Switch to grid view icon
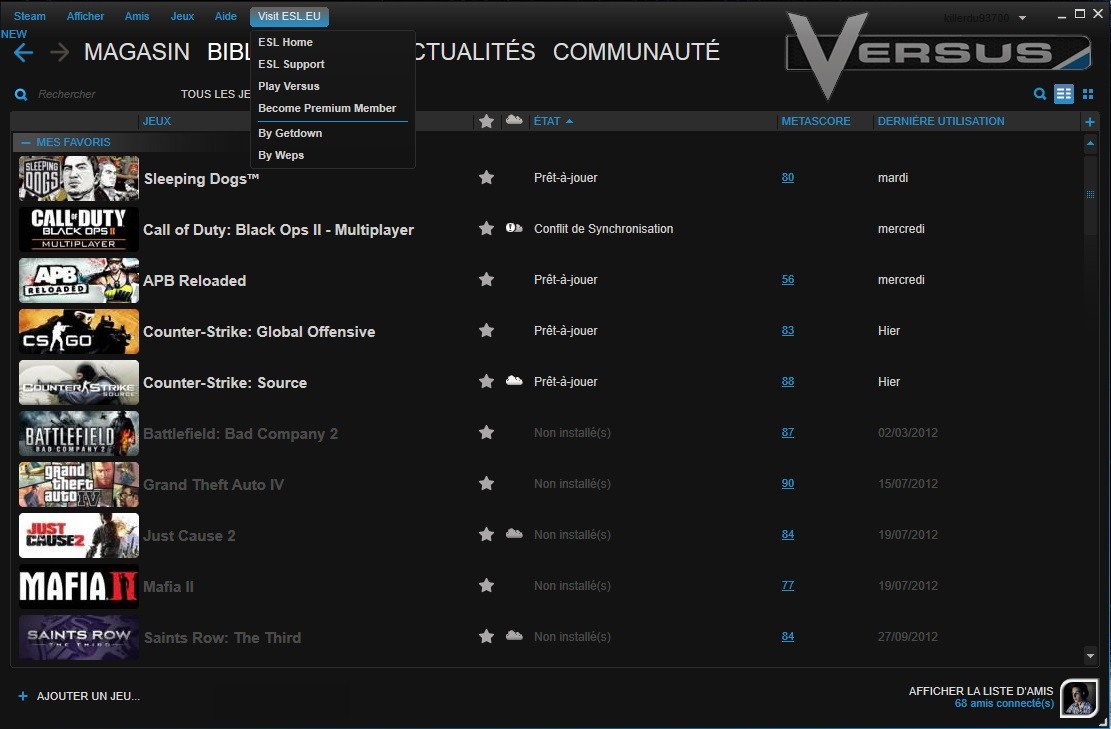This screenshot has width=1111, height=729. pos(1088,94)
